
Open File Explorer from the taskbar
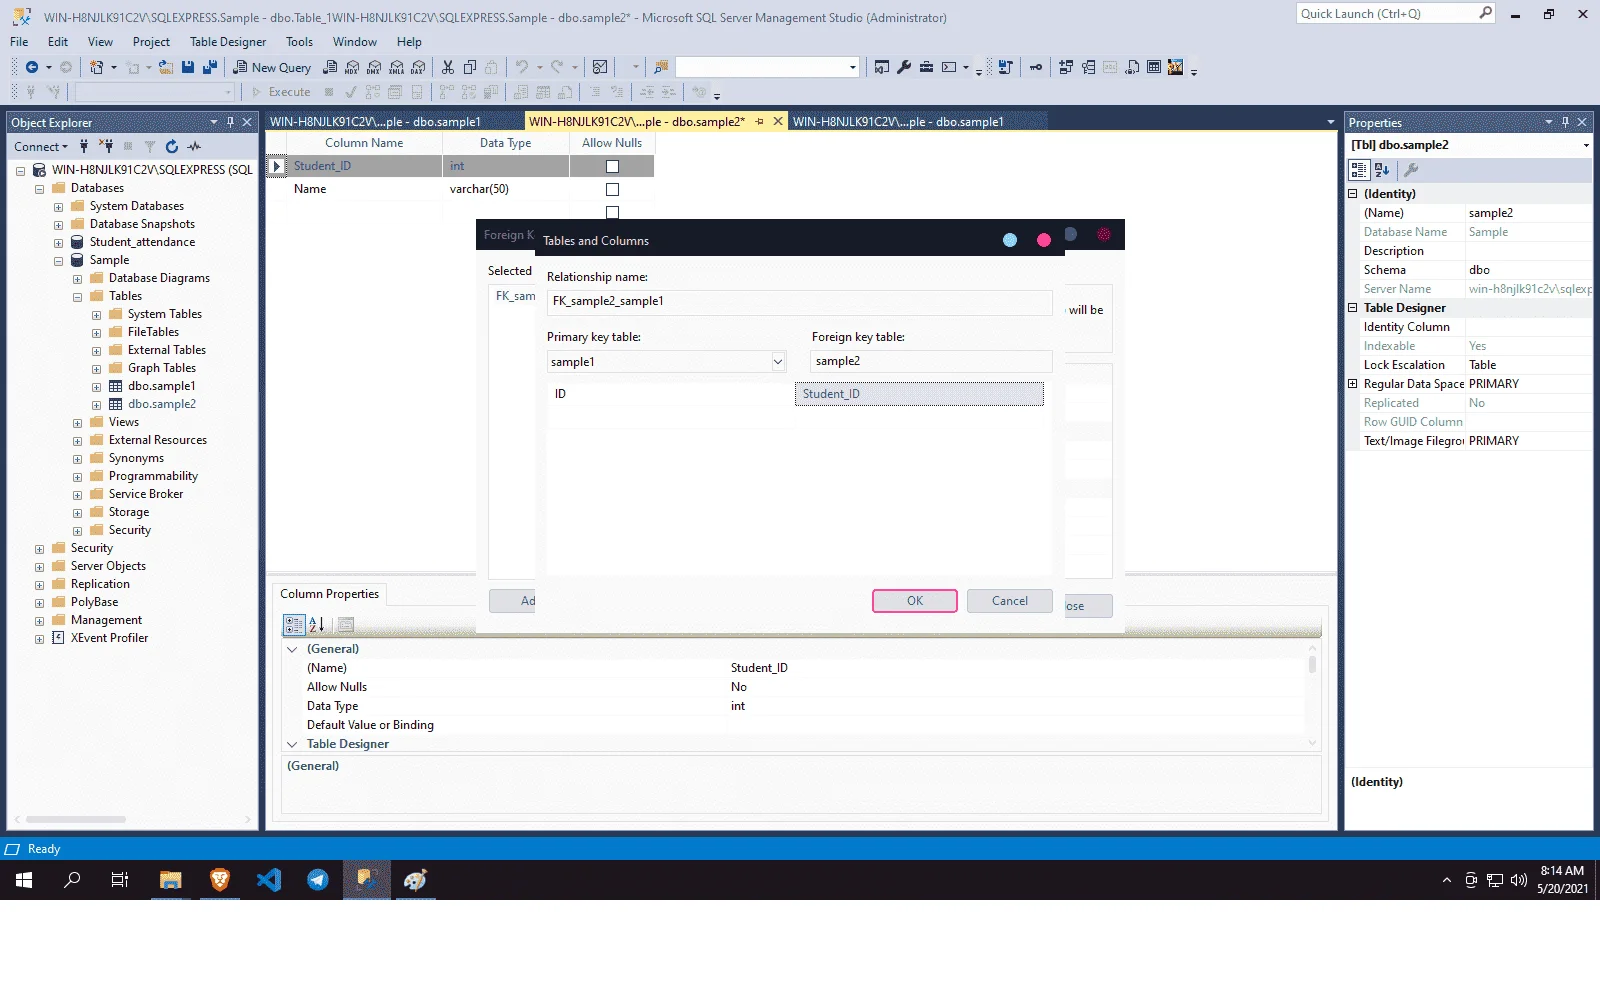click(x=171, y=880)
